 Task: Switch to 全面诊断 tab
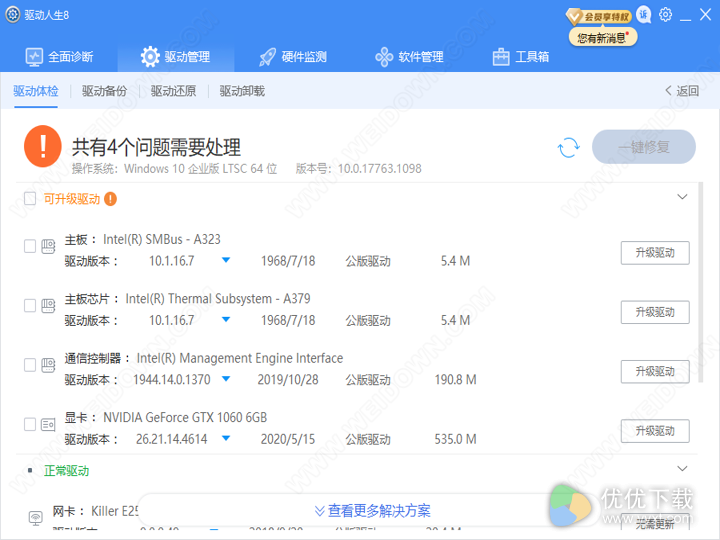tap(59, 57)
